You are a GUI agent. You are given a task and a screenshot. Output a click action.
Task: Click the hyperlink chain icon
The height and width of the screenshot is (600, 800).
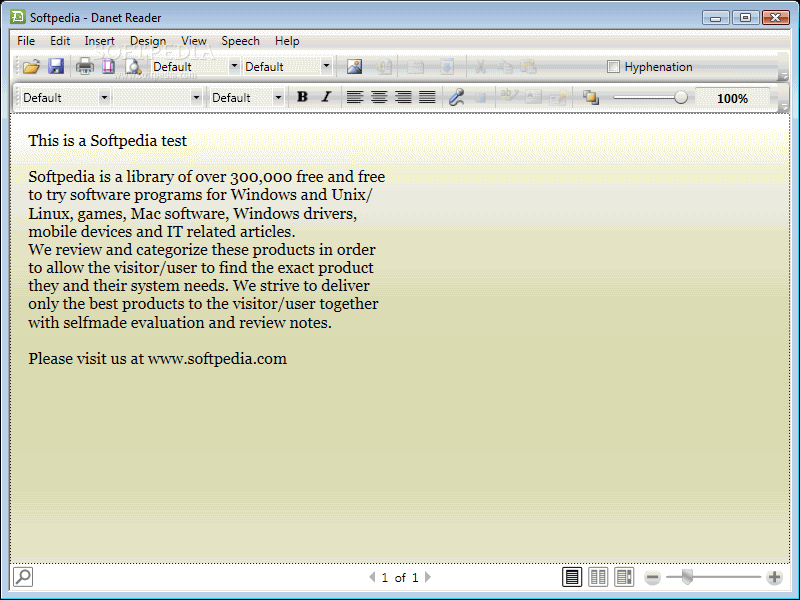pyautogui.click(x=456, y=97)
